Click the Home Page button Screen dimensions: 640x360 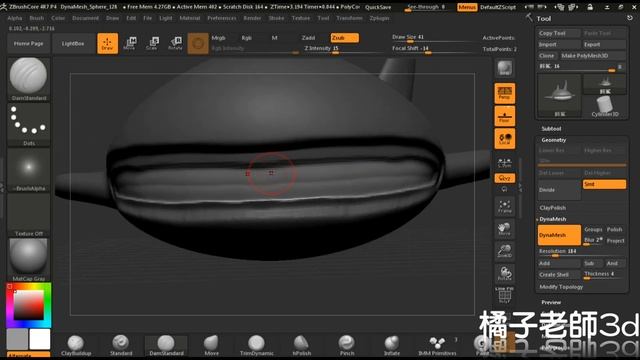pos(29,43)
